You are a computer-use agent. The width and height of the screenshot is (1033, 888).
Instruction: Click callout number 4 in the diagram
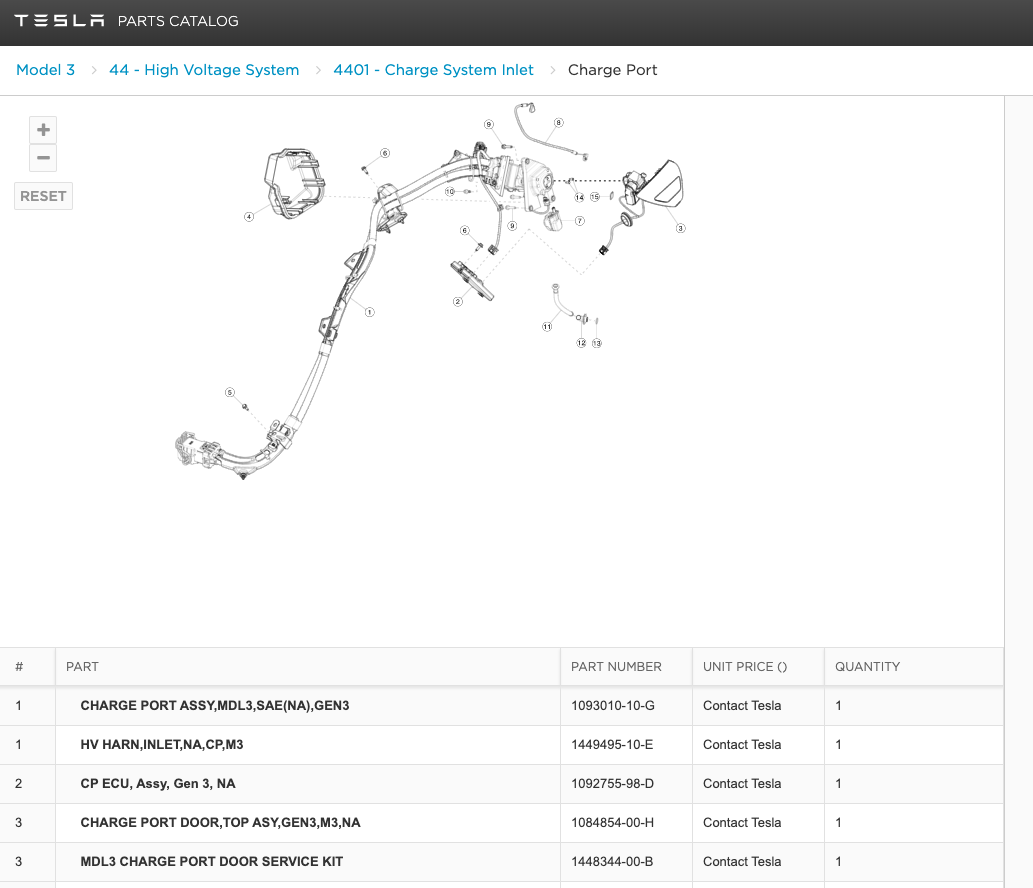pos(248,217)
